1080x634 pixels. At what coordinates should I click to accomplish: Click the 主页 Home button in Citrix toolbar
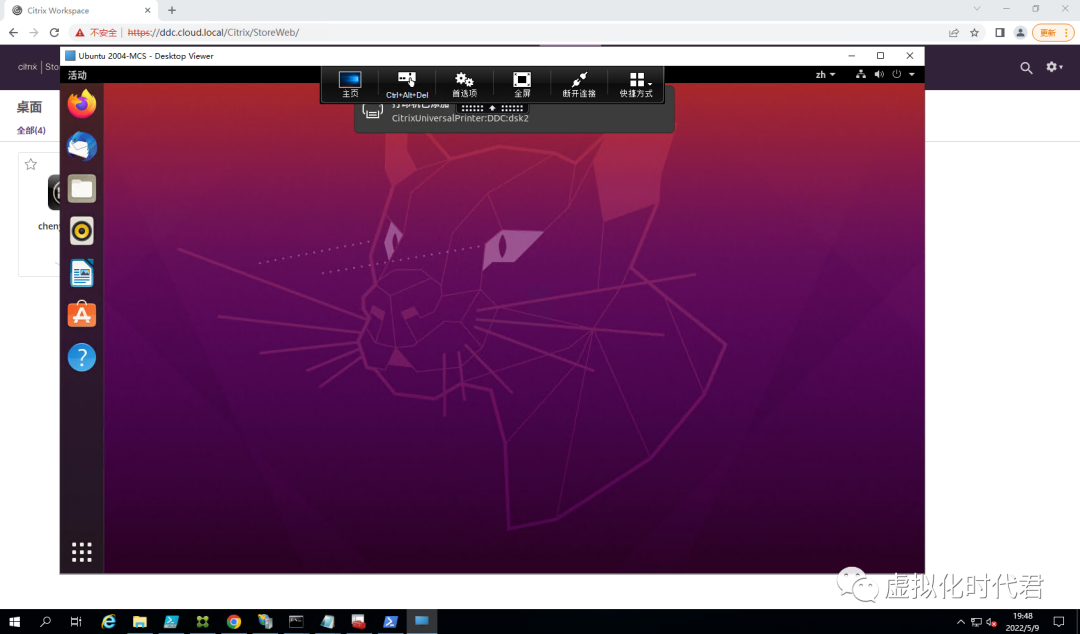(350, 84)
